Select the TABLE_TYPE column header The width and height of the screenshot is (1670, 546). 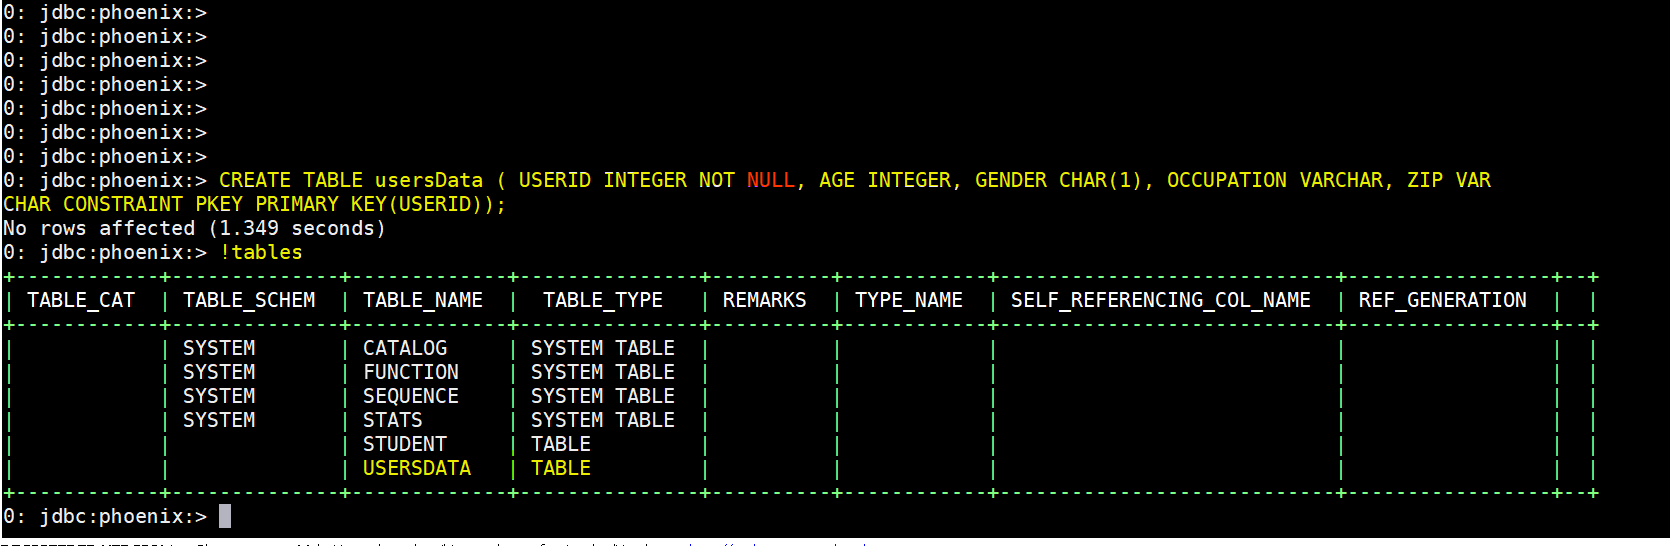click(x=602, y=300)
